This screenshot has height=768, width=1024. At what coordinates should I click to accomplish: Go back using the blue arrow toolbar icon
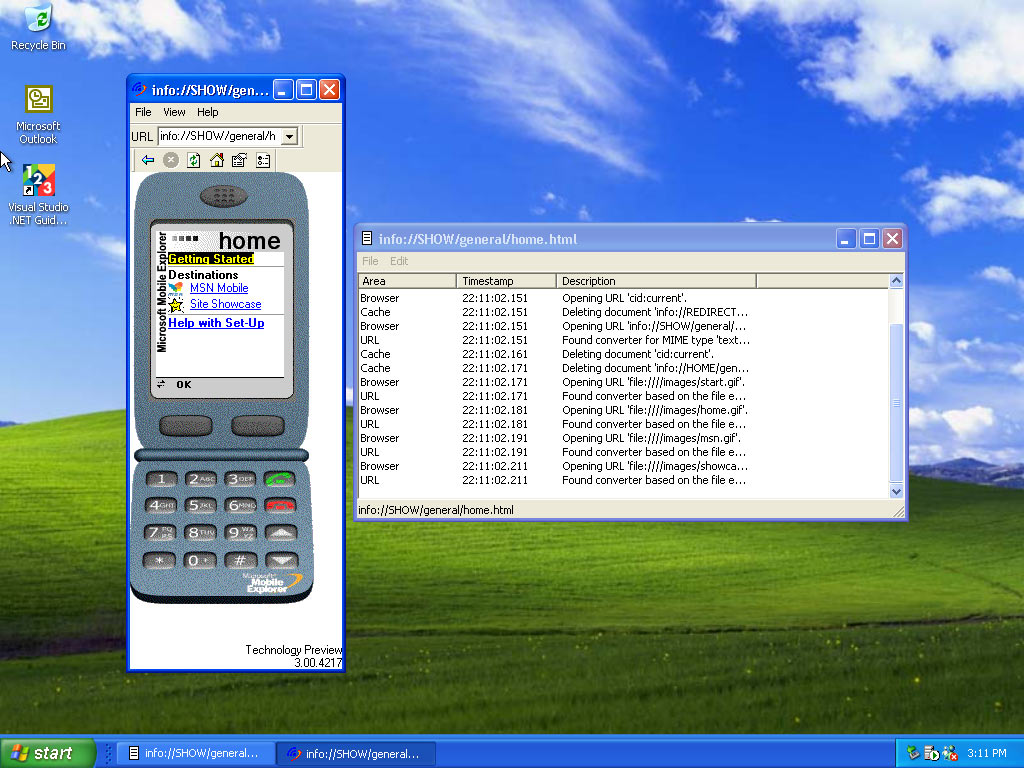(148, 160)
